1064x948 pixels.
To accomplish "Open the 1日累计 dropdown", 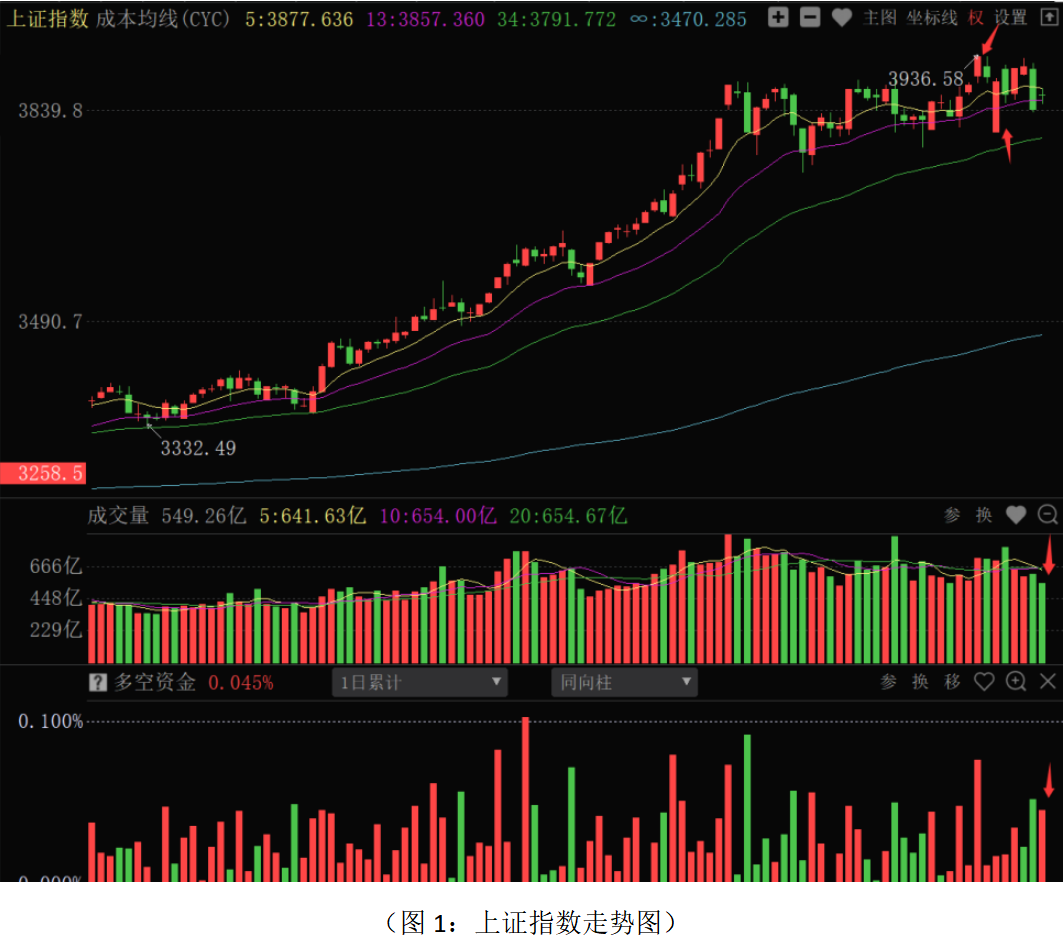I will pos(420,683).
